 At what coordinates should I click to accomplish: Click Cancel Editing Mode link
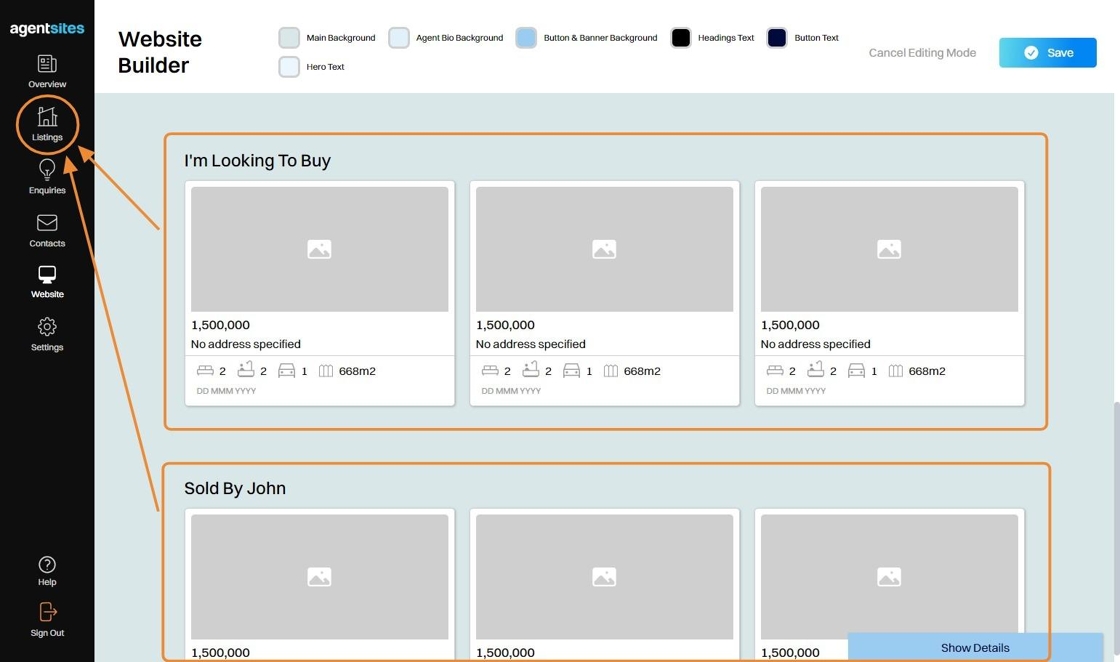[x=922, y=53]
